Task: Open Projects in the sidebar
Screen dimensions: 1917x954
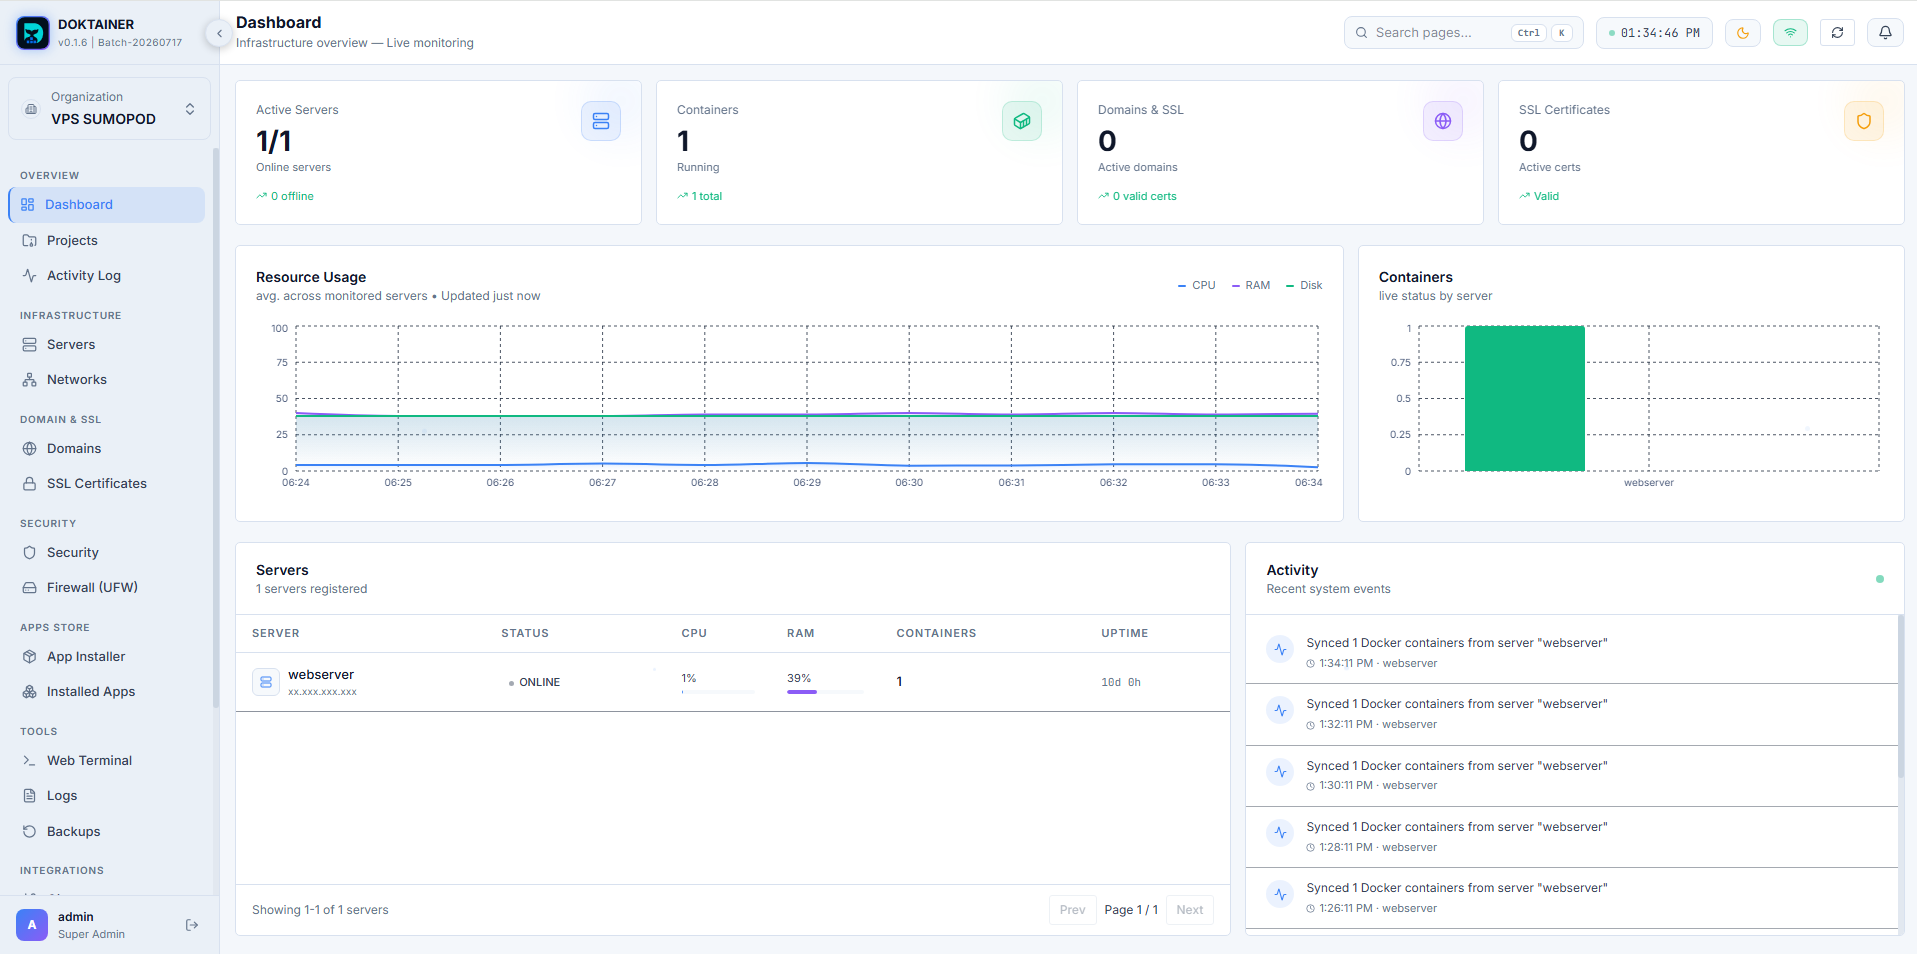Action: coord(107,240)
